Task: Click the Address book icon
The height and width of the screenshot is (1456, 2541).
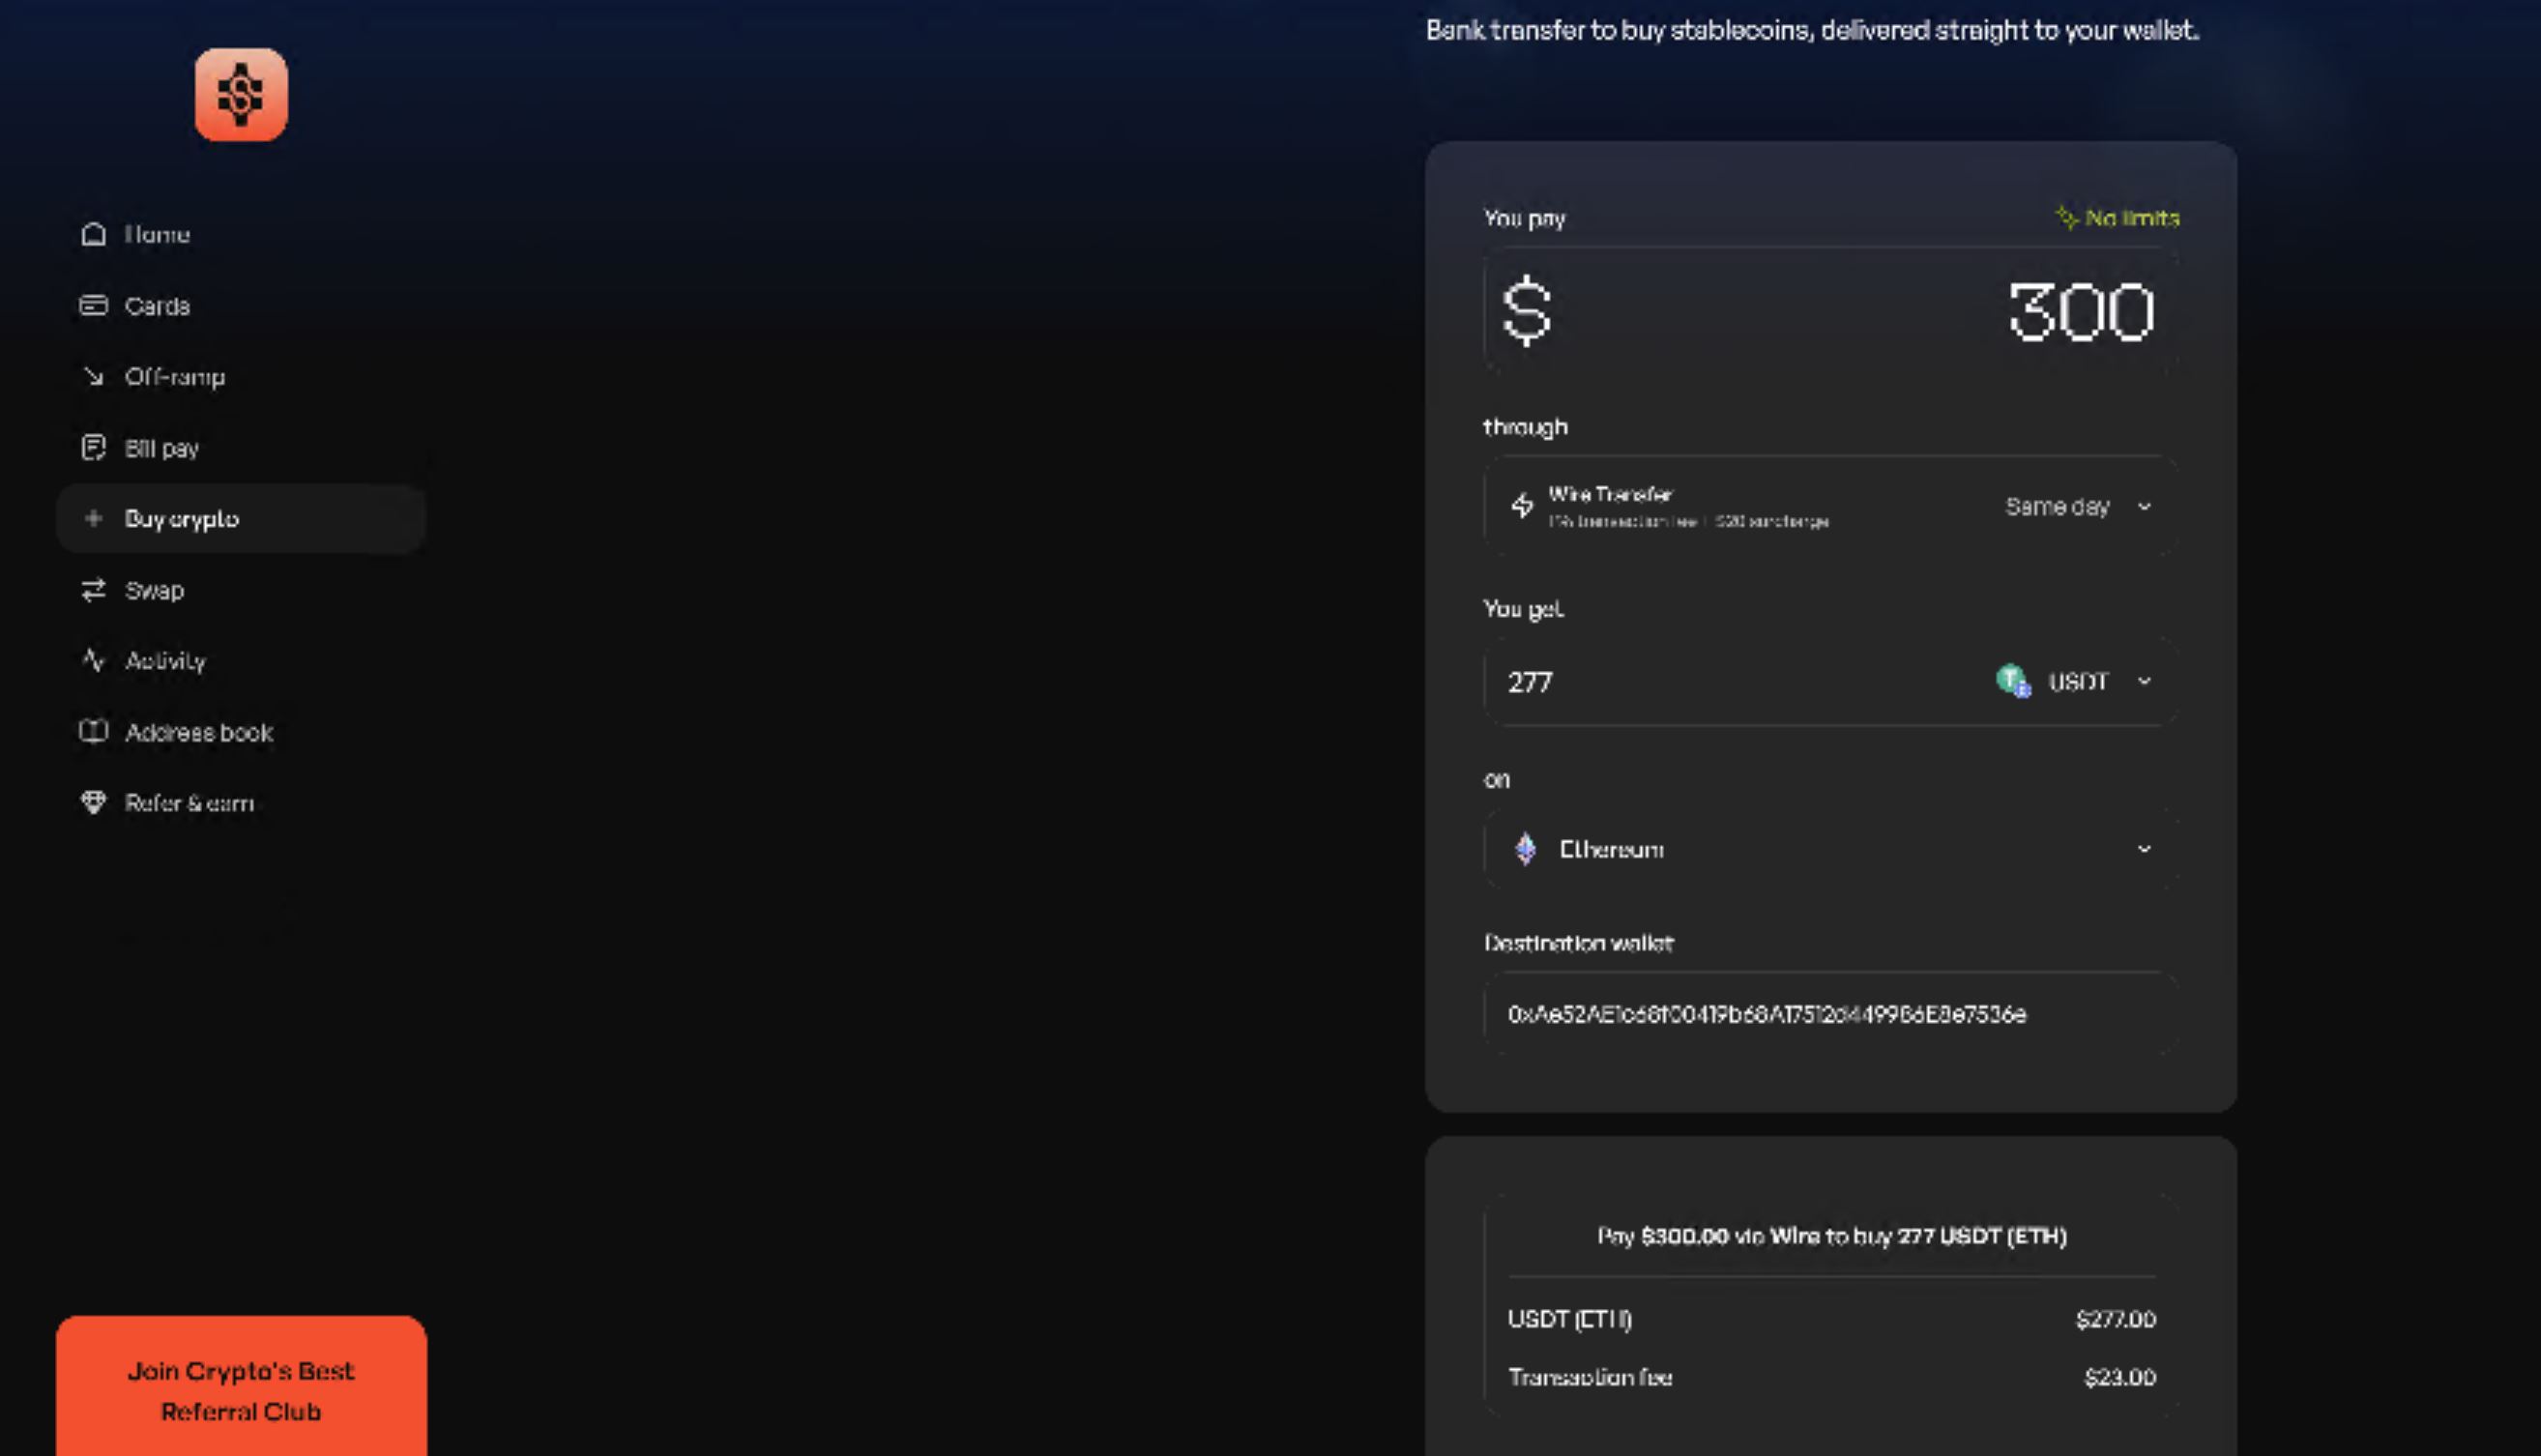Action: (93, 732)
